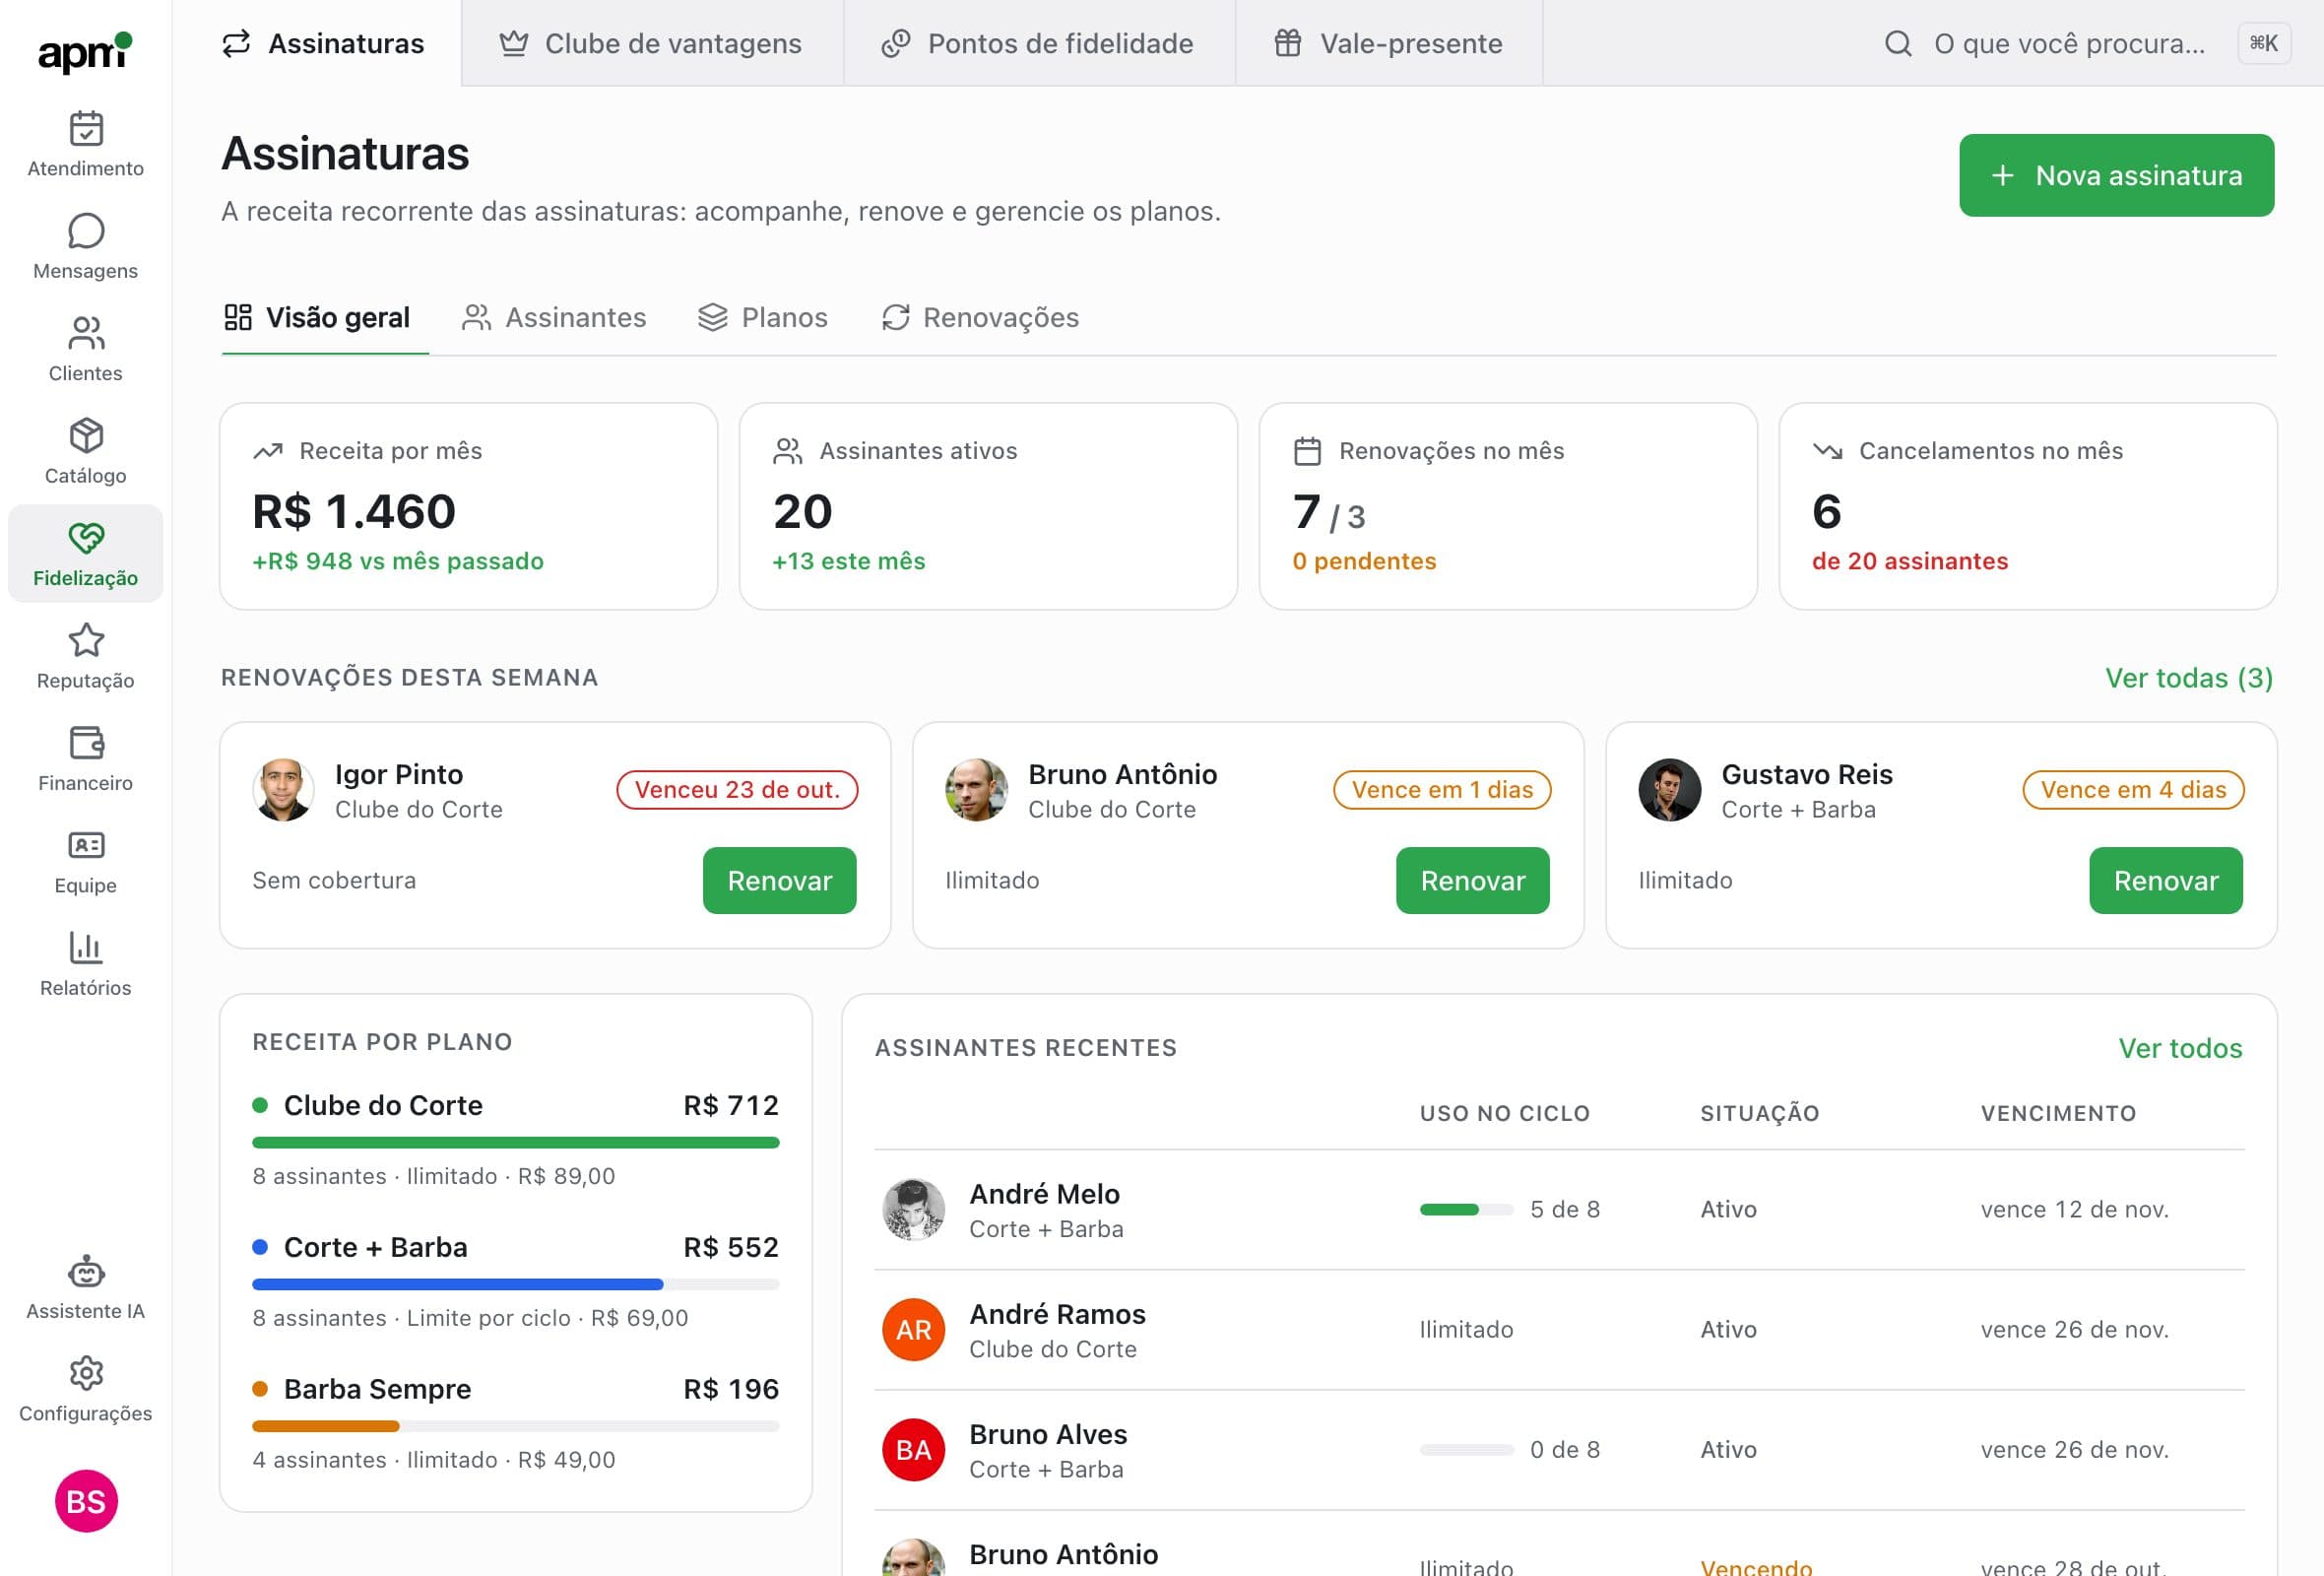This screenshot has height=1576, width=2324.
Task: Open Pontos de fidelidade tab
Action: coord(1038,43)
